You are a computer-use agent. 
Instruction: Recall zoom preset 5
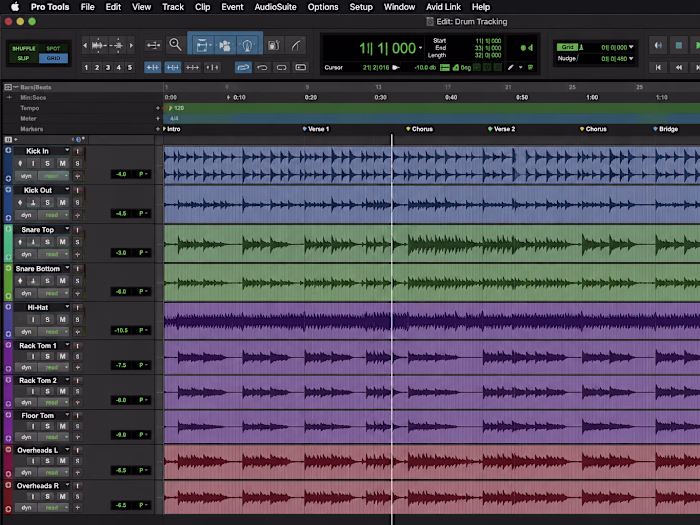(x=130, y=67)
